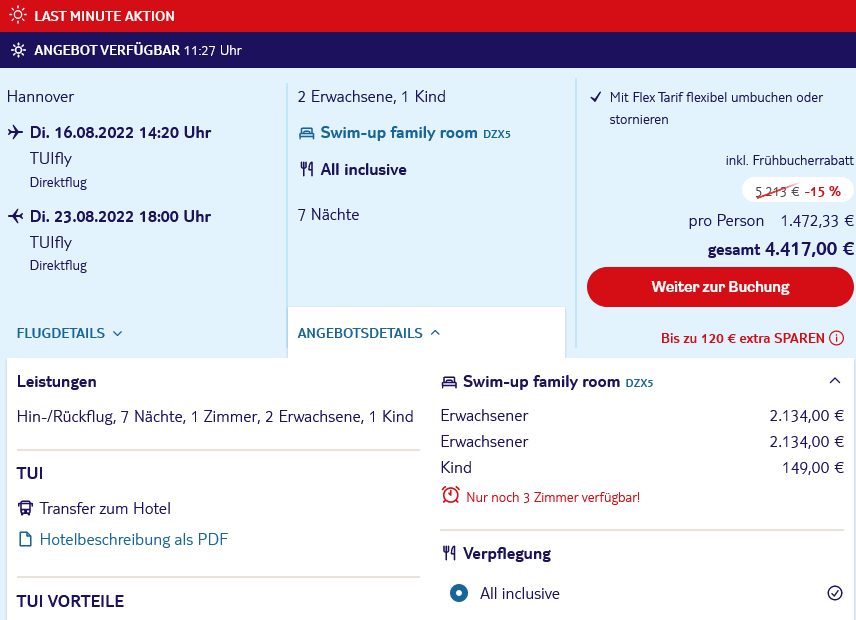
Task: Click the PDF document icon
Action: tap(25, 539)
